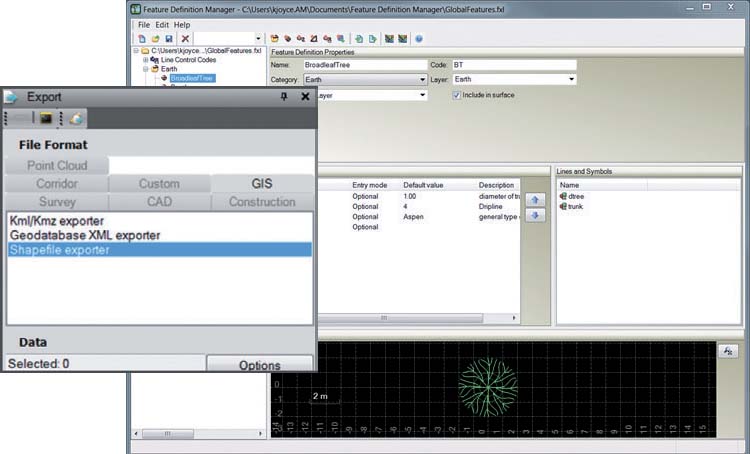Toggle Include in surface checkbox
750x454 pixels.
pyautogui.click(x=456, y=95)
